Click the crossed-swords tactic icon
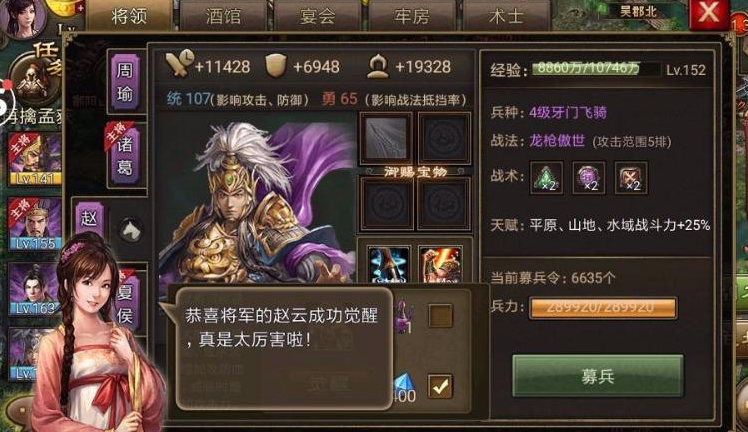Viewport: 748px width, 432px height. click(x=631, y=178)
